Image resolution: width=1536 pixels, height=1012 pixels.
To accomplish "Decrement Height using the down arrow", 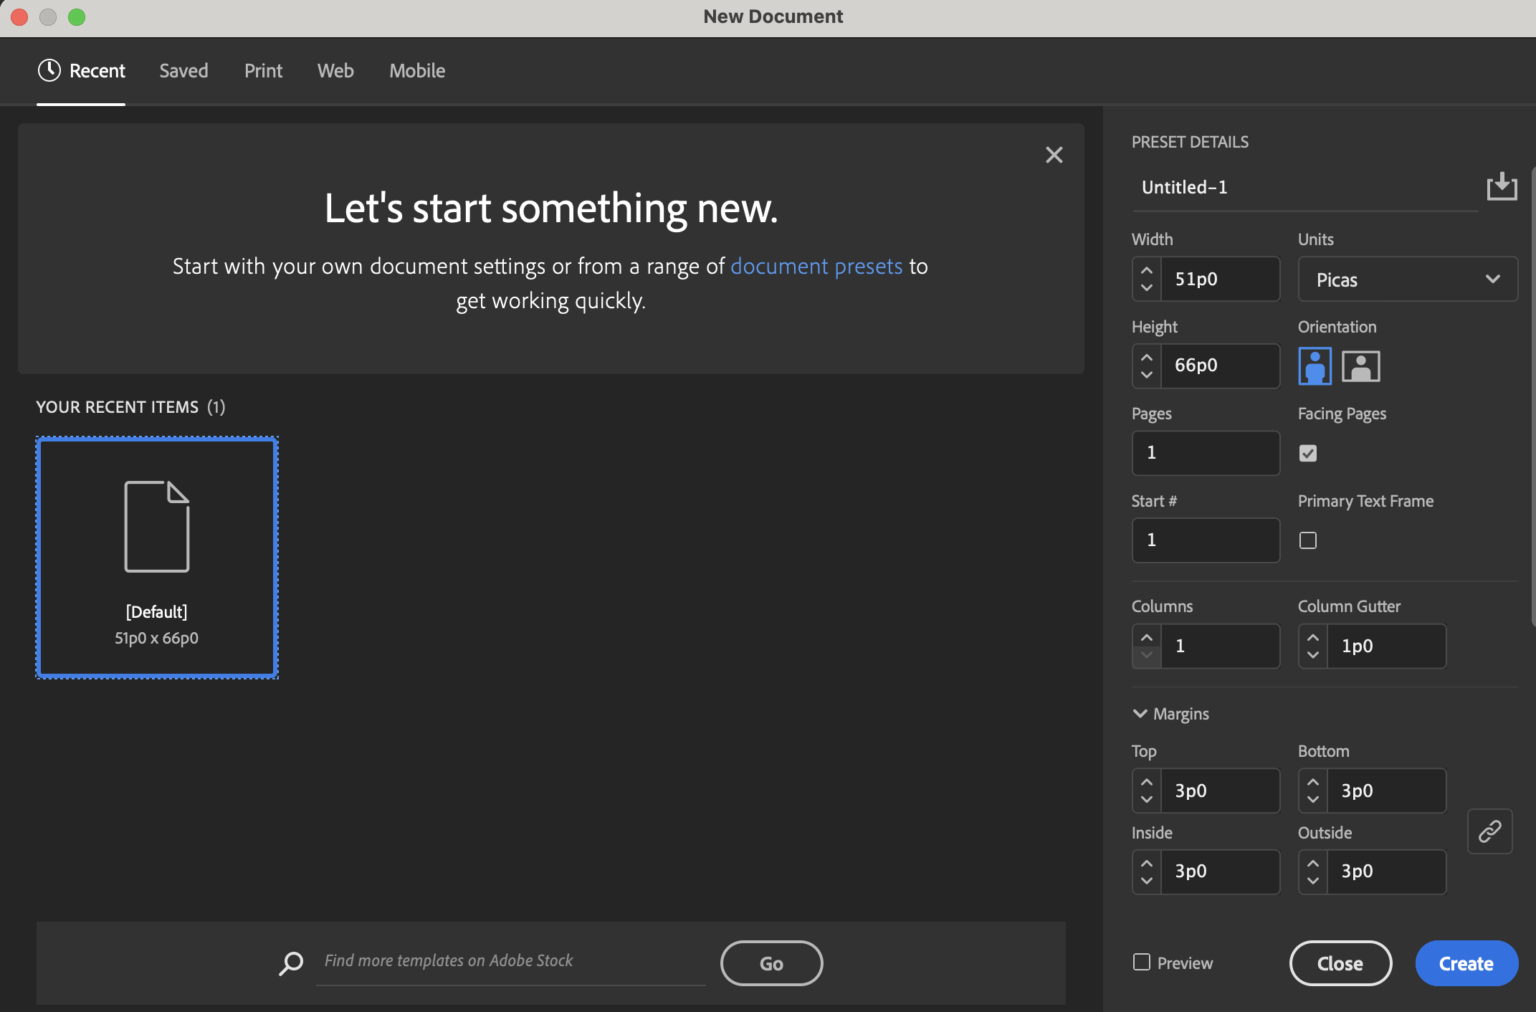I will tap(1146, 374).
